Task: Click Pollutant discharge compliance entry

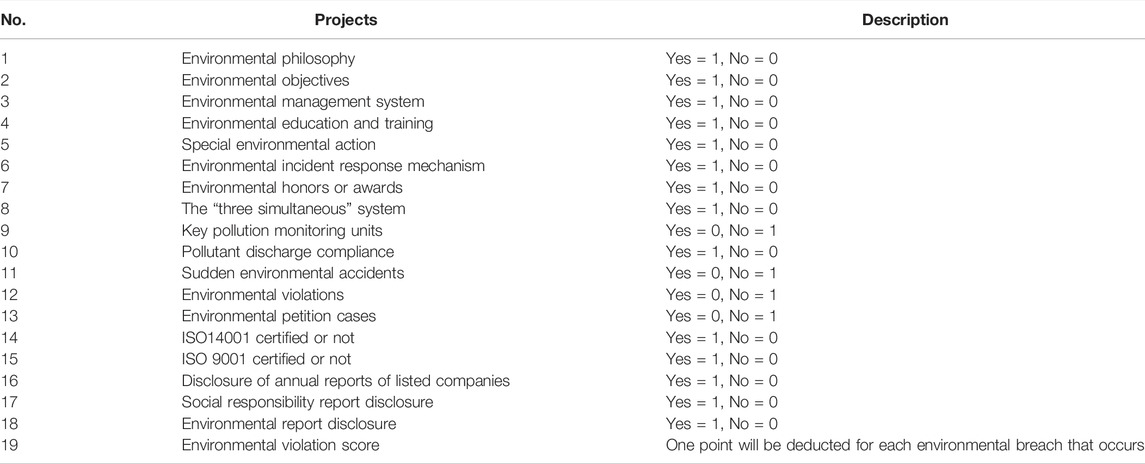Action: tap(288, 252)
